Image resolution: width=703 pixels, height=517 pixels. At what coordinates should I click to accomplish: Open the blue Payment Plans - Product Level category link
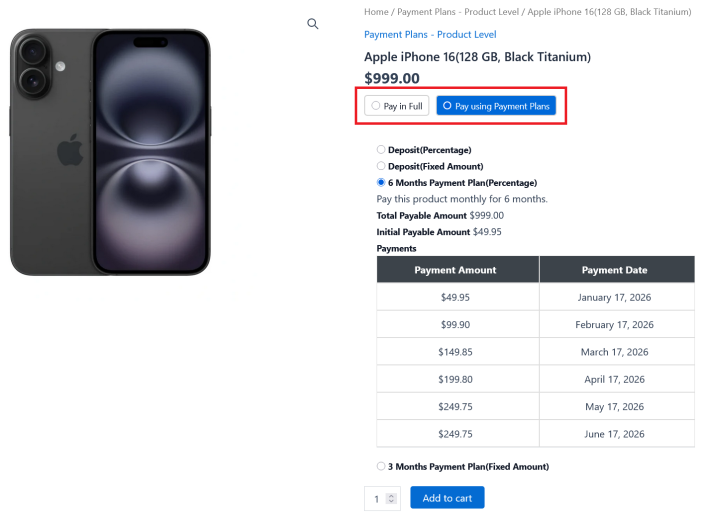click(430, 35)
